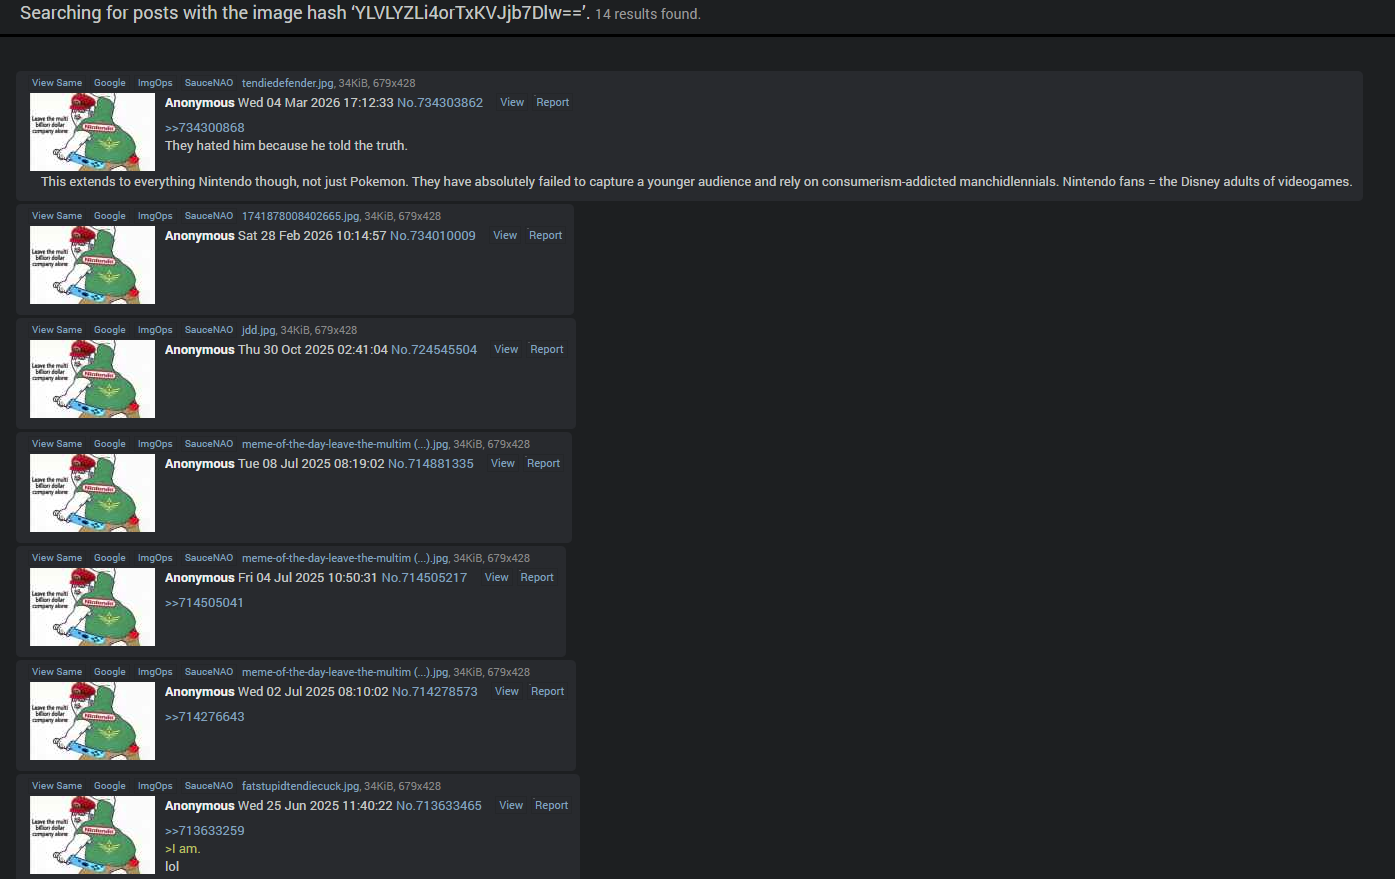Click SauceNAO in post No.714278573
Image resolution: width=1395 pixels, height=879 pixels.
point(209,672)
